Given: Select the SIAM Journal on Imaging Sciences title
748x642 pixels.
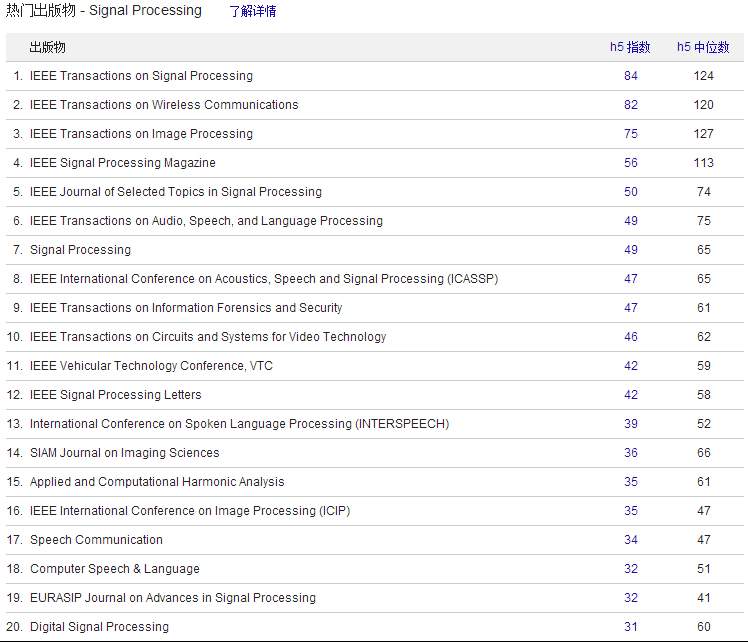Looking at the screenshot, I should pyautogui.click(x=125, y=453).
